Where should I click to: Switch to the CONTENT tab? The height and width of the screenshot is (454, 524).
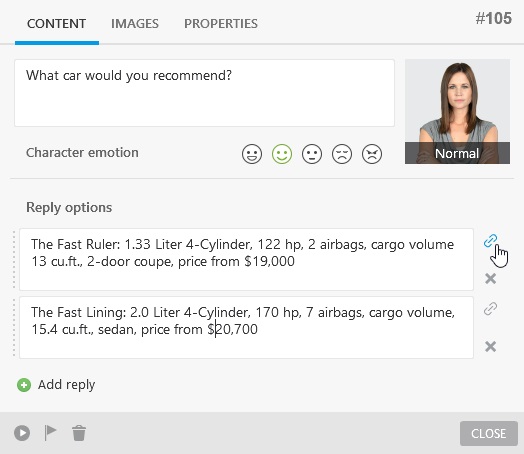tap(56, 24)
